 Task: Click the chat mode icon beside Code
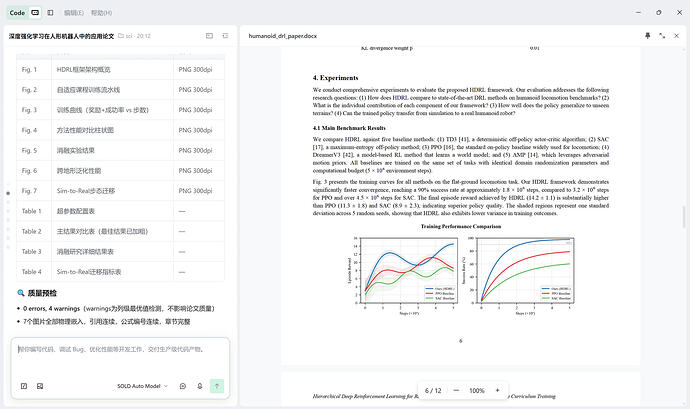click(x=35, y=13)
